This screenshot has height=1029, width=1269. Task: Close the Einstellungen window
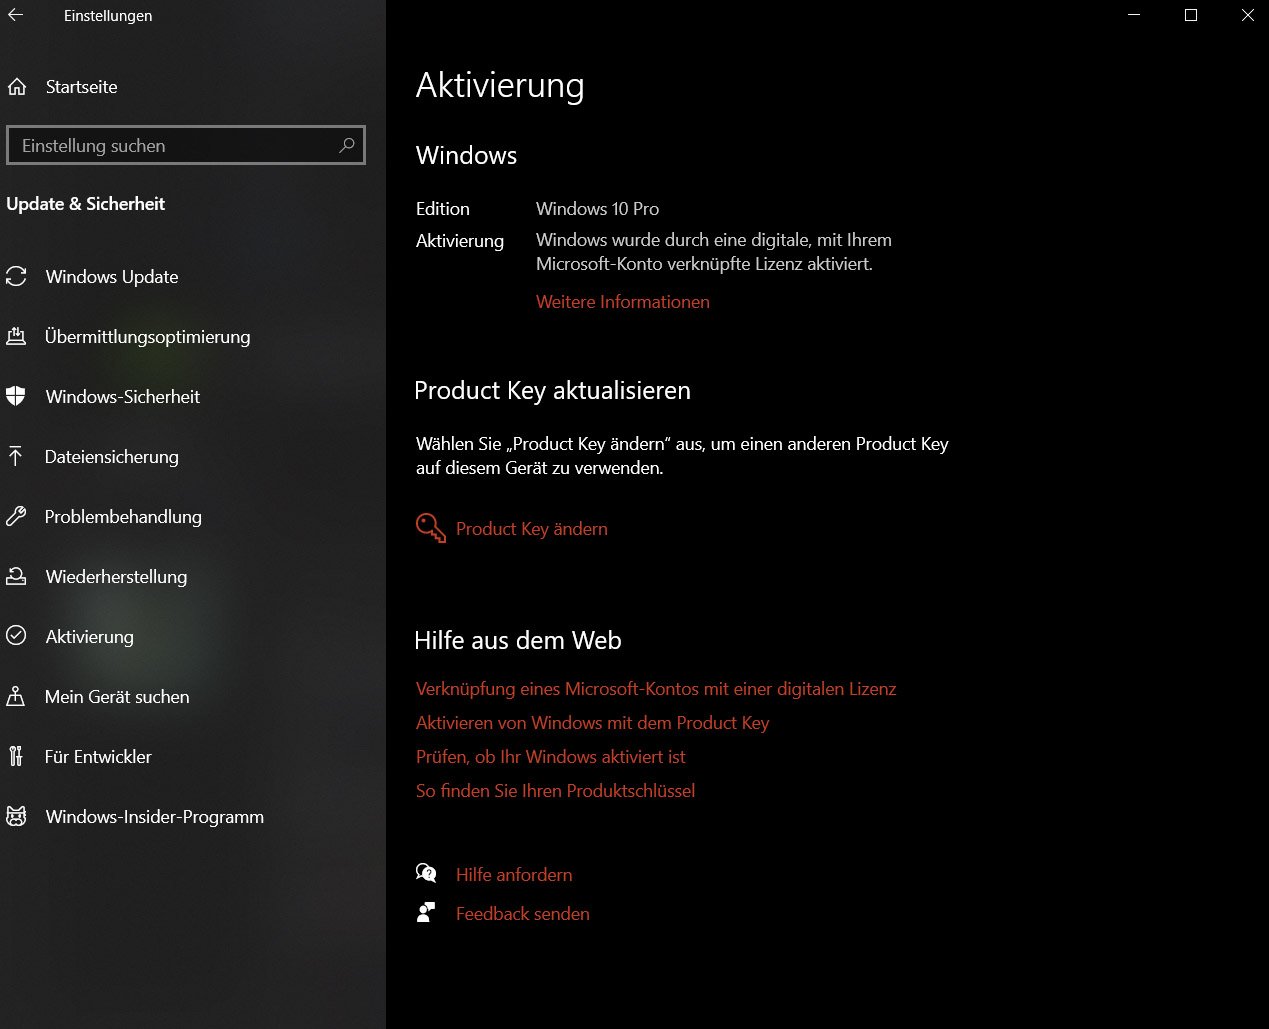1247,16
